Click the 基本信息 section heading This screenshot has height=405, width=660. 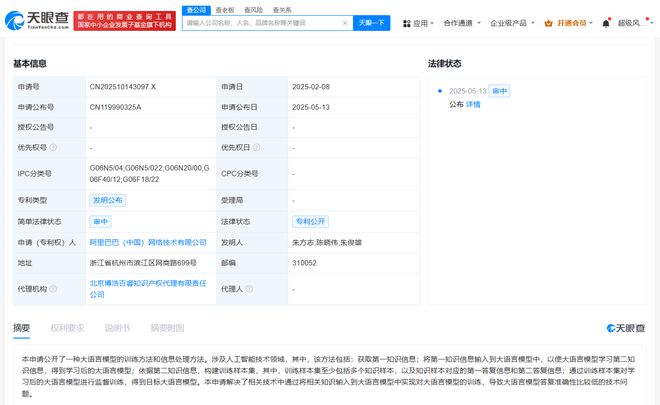pos(30,64)
